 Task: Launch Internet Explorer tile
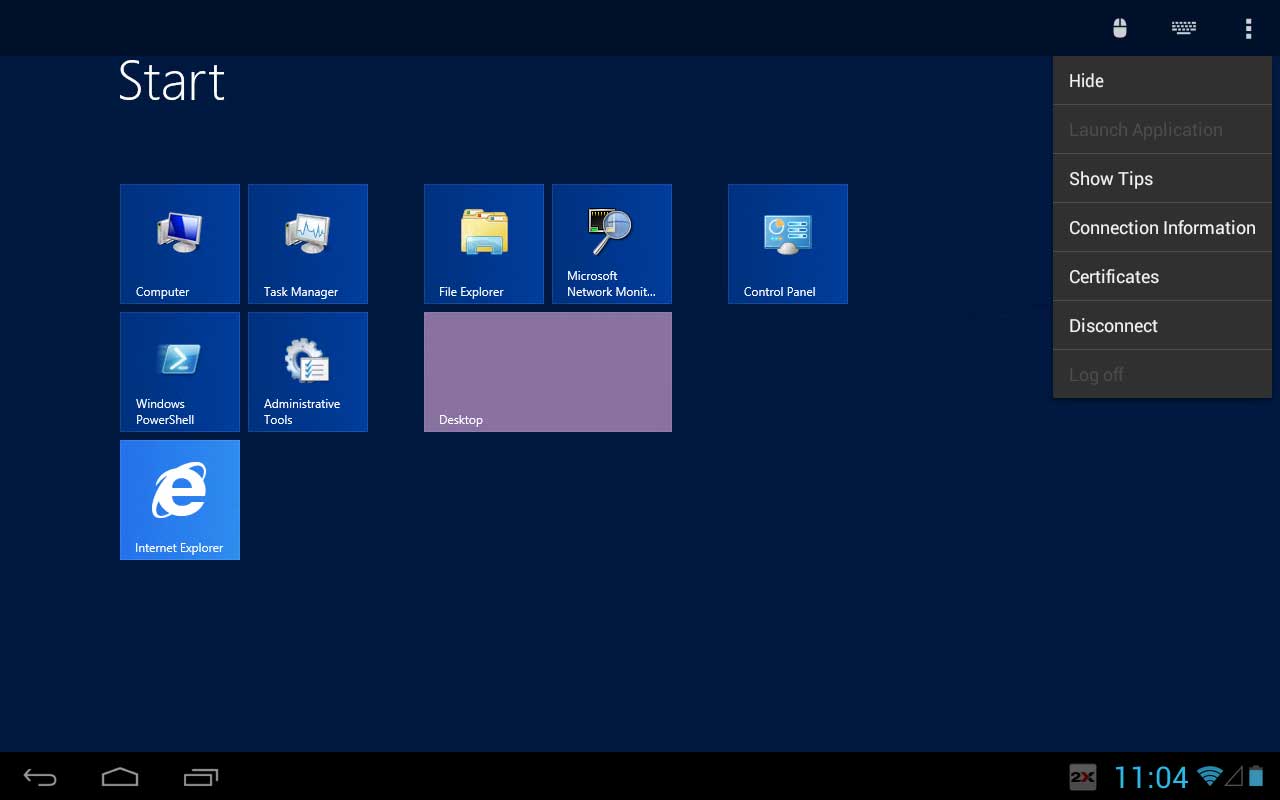click(180, 500)
